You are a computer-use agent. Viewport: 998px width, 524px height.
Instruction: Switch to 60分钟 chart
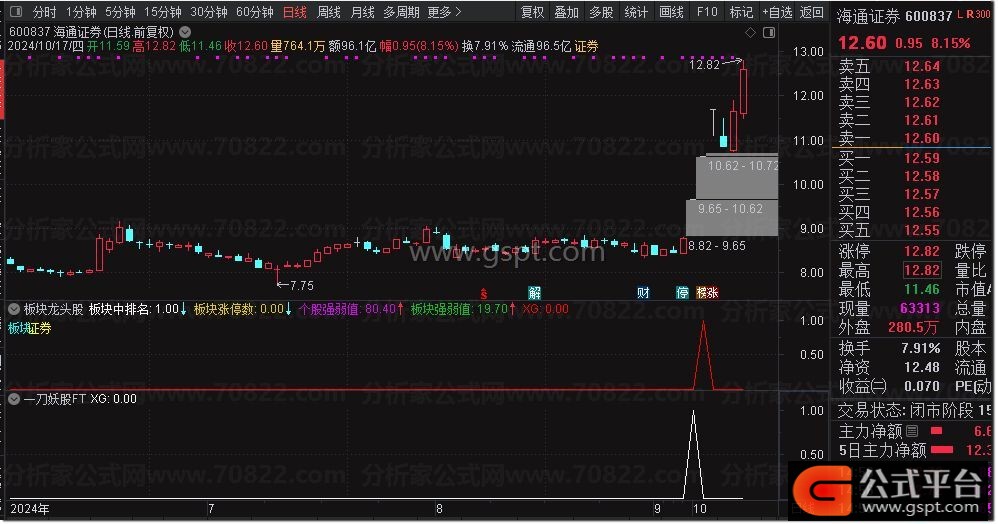255,12
